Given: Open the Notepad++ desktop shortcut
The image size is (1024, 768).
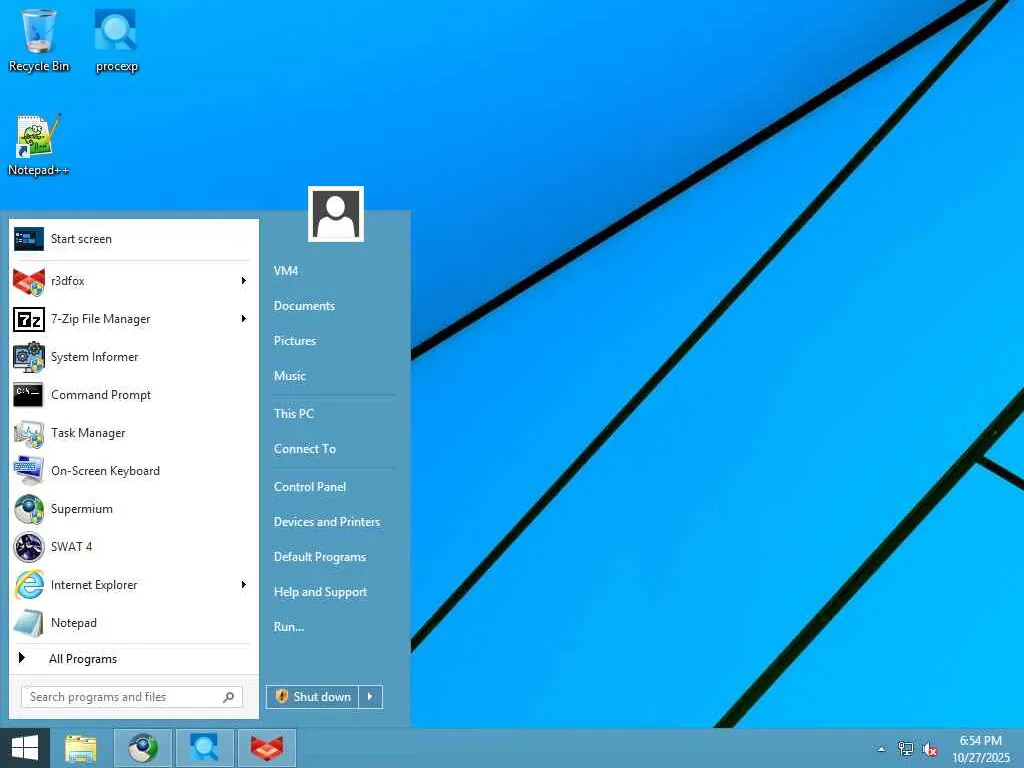Looking at the screenshot, I should pos(39,144).
